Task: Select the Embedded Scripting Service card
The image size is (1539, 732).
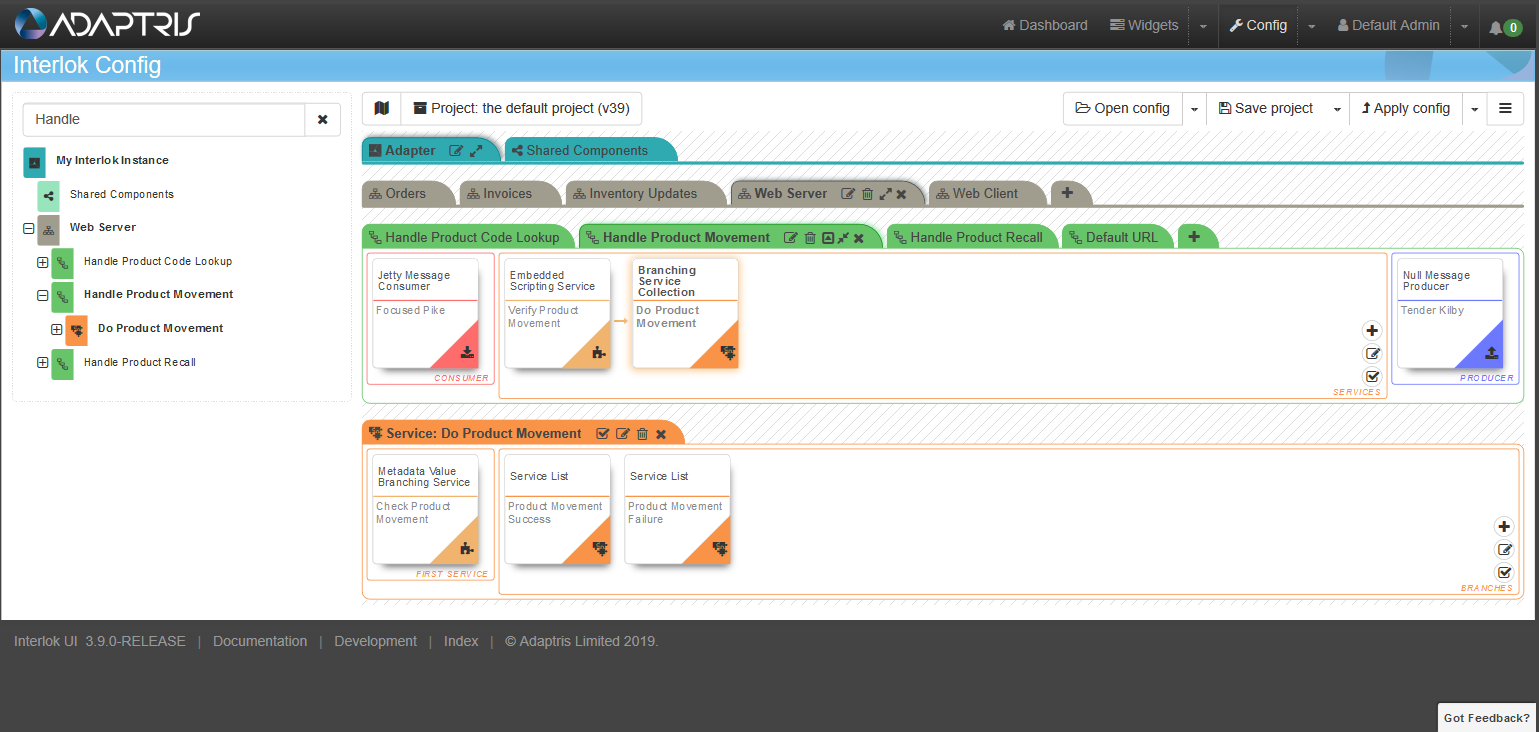Action: click(x=557, y=314)
